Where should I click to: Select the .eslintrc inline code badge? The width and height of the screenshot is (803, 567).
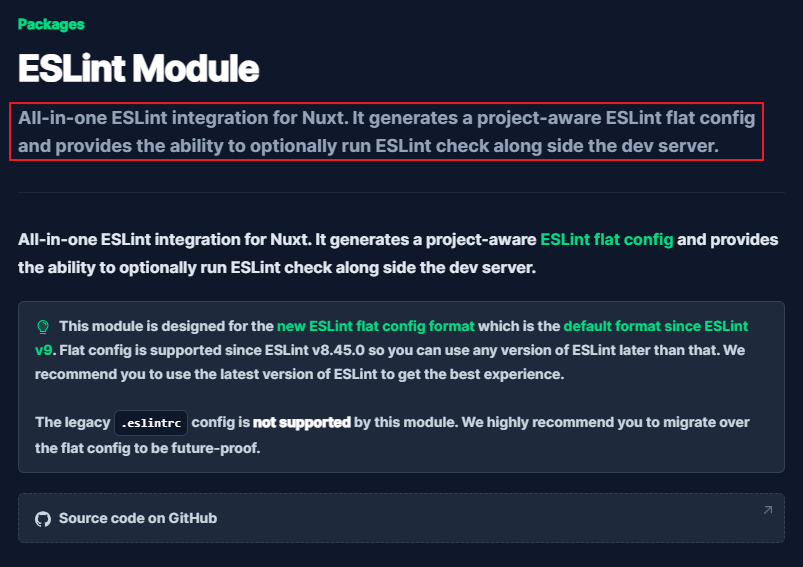(151, 423)
